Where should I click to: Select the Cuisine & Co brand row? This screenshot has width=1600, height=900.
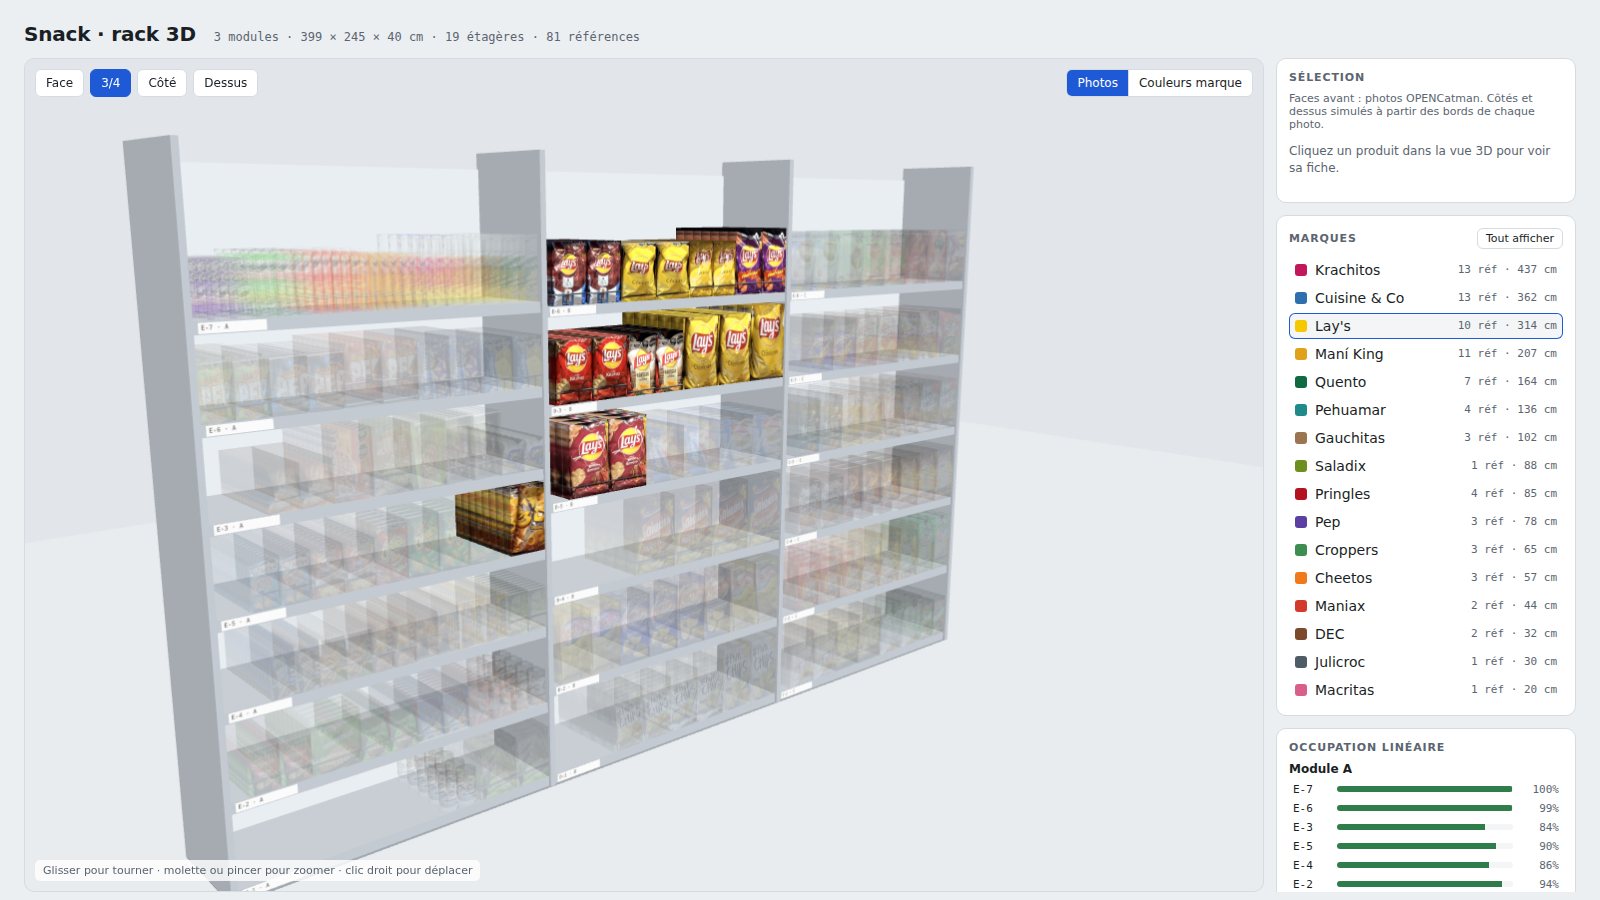1426,298
